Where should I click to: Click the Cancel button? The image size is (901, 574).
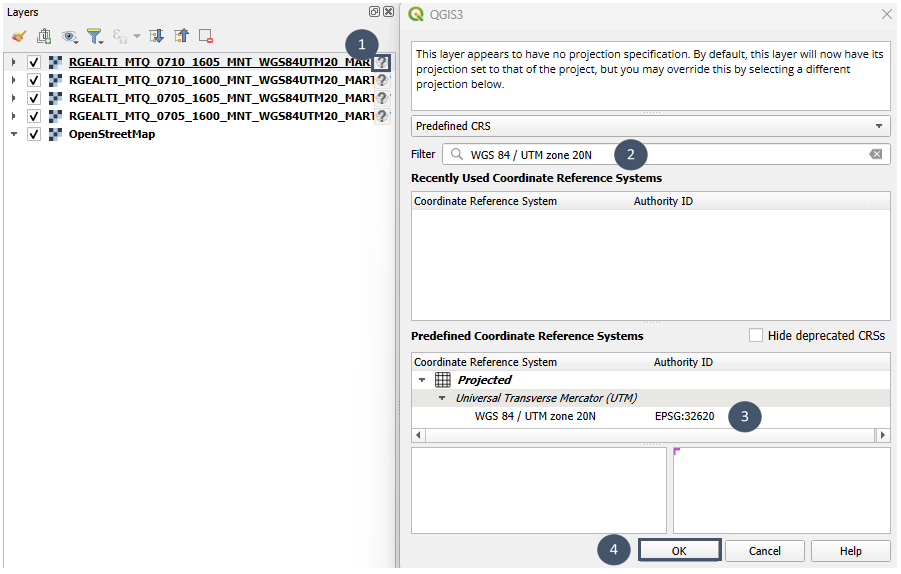coord(765,551)
